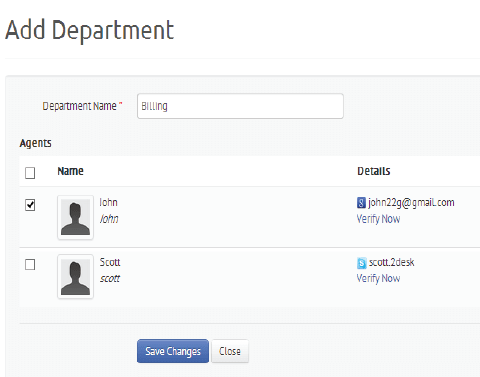Click Scott's avatar silhouette picture
The height and width of the screenshot is (377, 480).
point(75,277)
